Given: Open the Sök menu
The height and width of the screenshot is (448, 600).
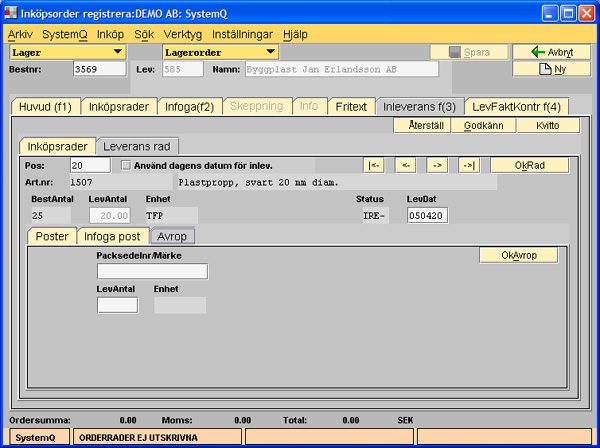Looking at the screenshot, I should [x=144, y=34].
